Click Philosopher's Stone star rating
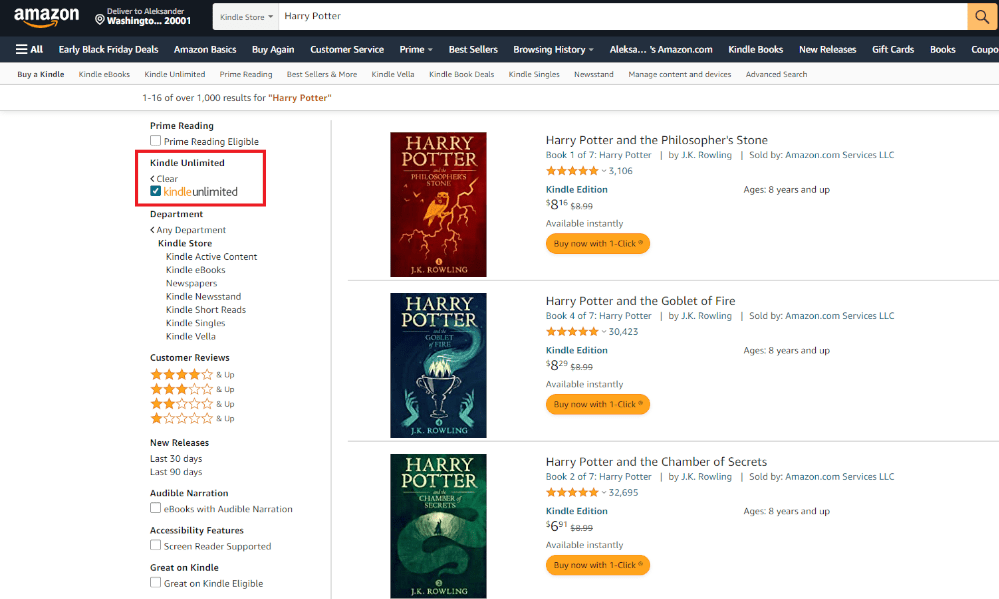The height and width of the screenshot is (599, 999). tap(572, 171)
